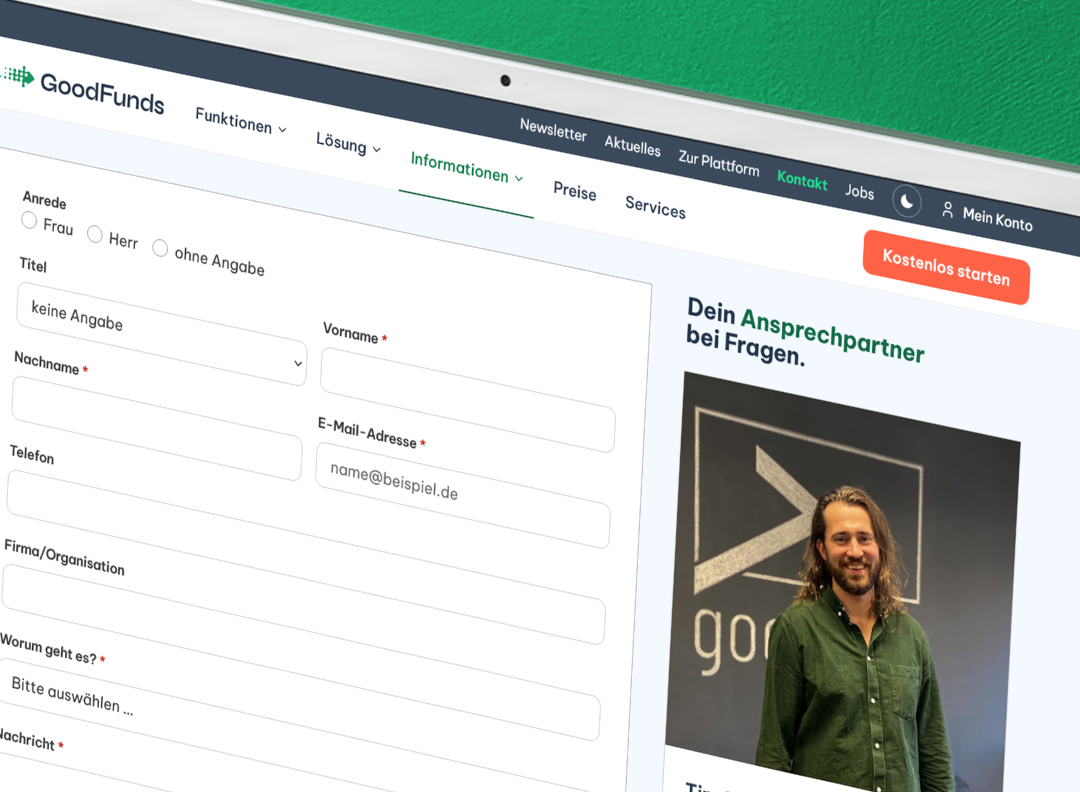1080x792 pixels.
Task: Go to the Preise page
Action: 574,191
